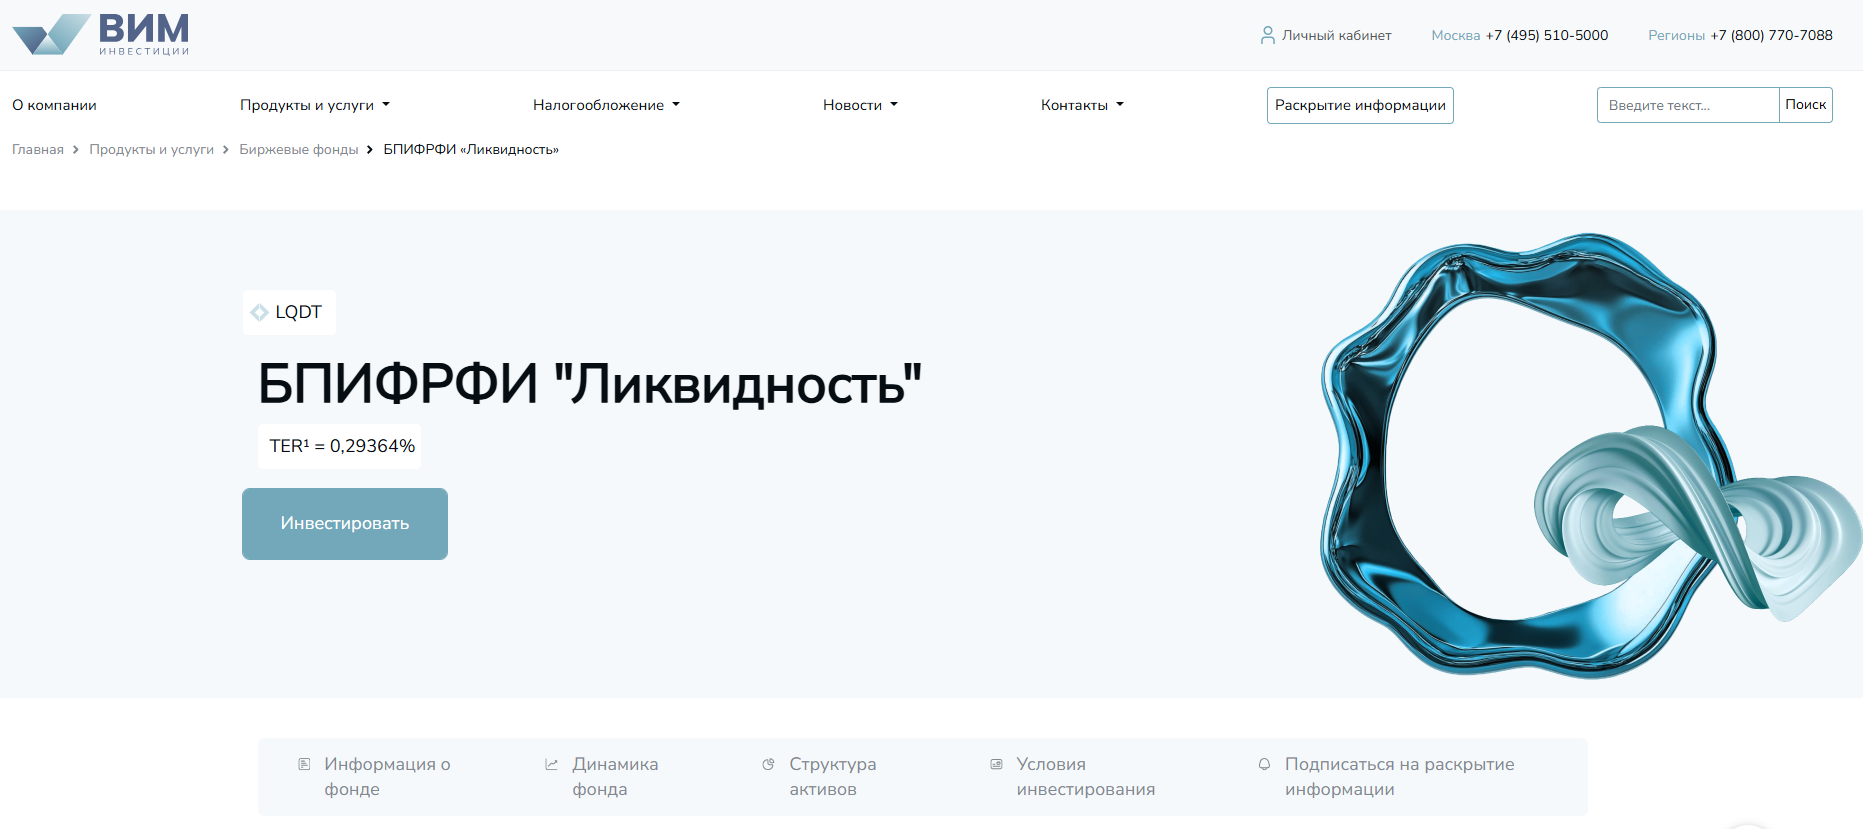Expand the Новости dropdown arrow

tap(894, 104)
